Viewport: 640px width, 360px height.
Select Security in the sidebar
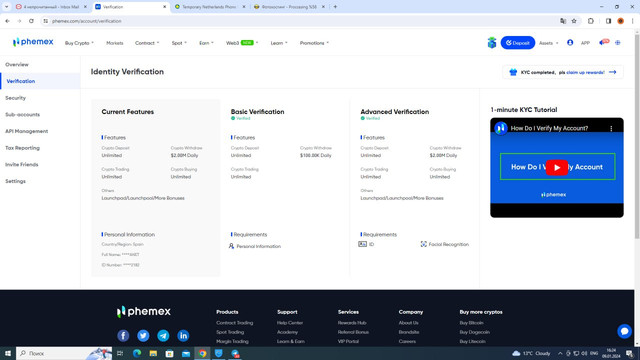coord(16,98)
